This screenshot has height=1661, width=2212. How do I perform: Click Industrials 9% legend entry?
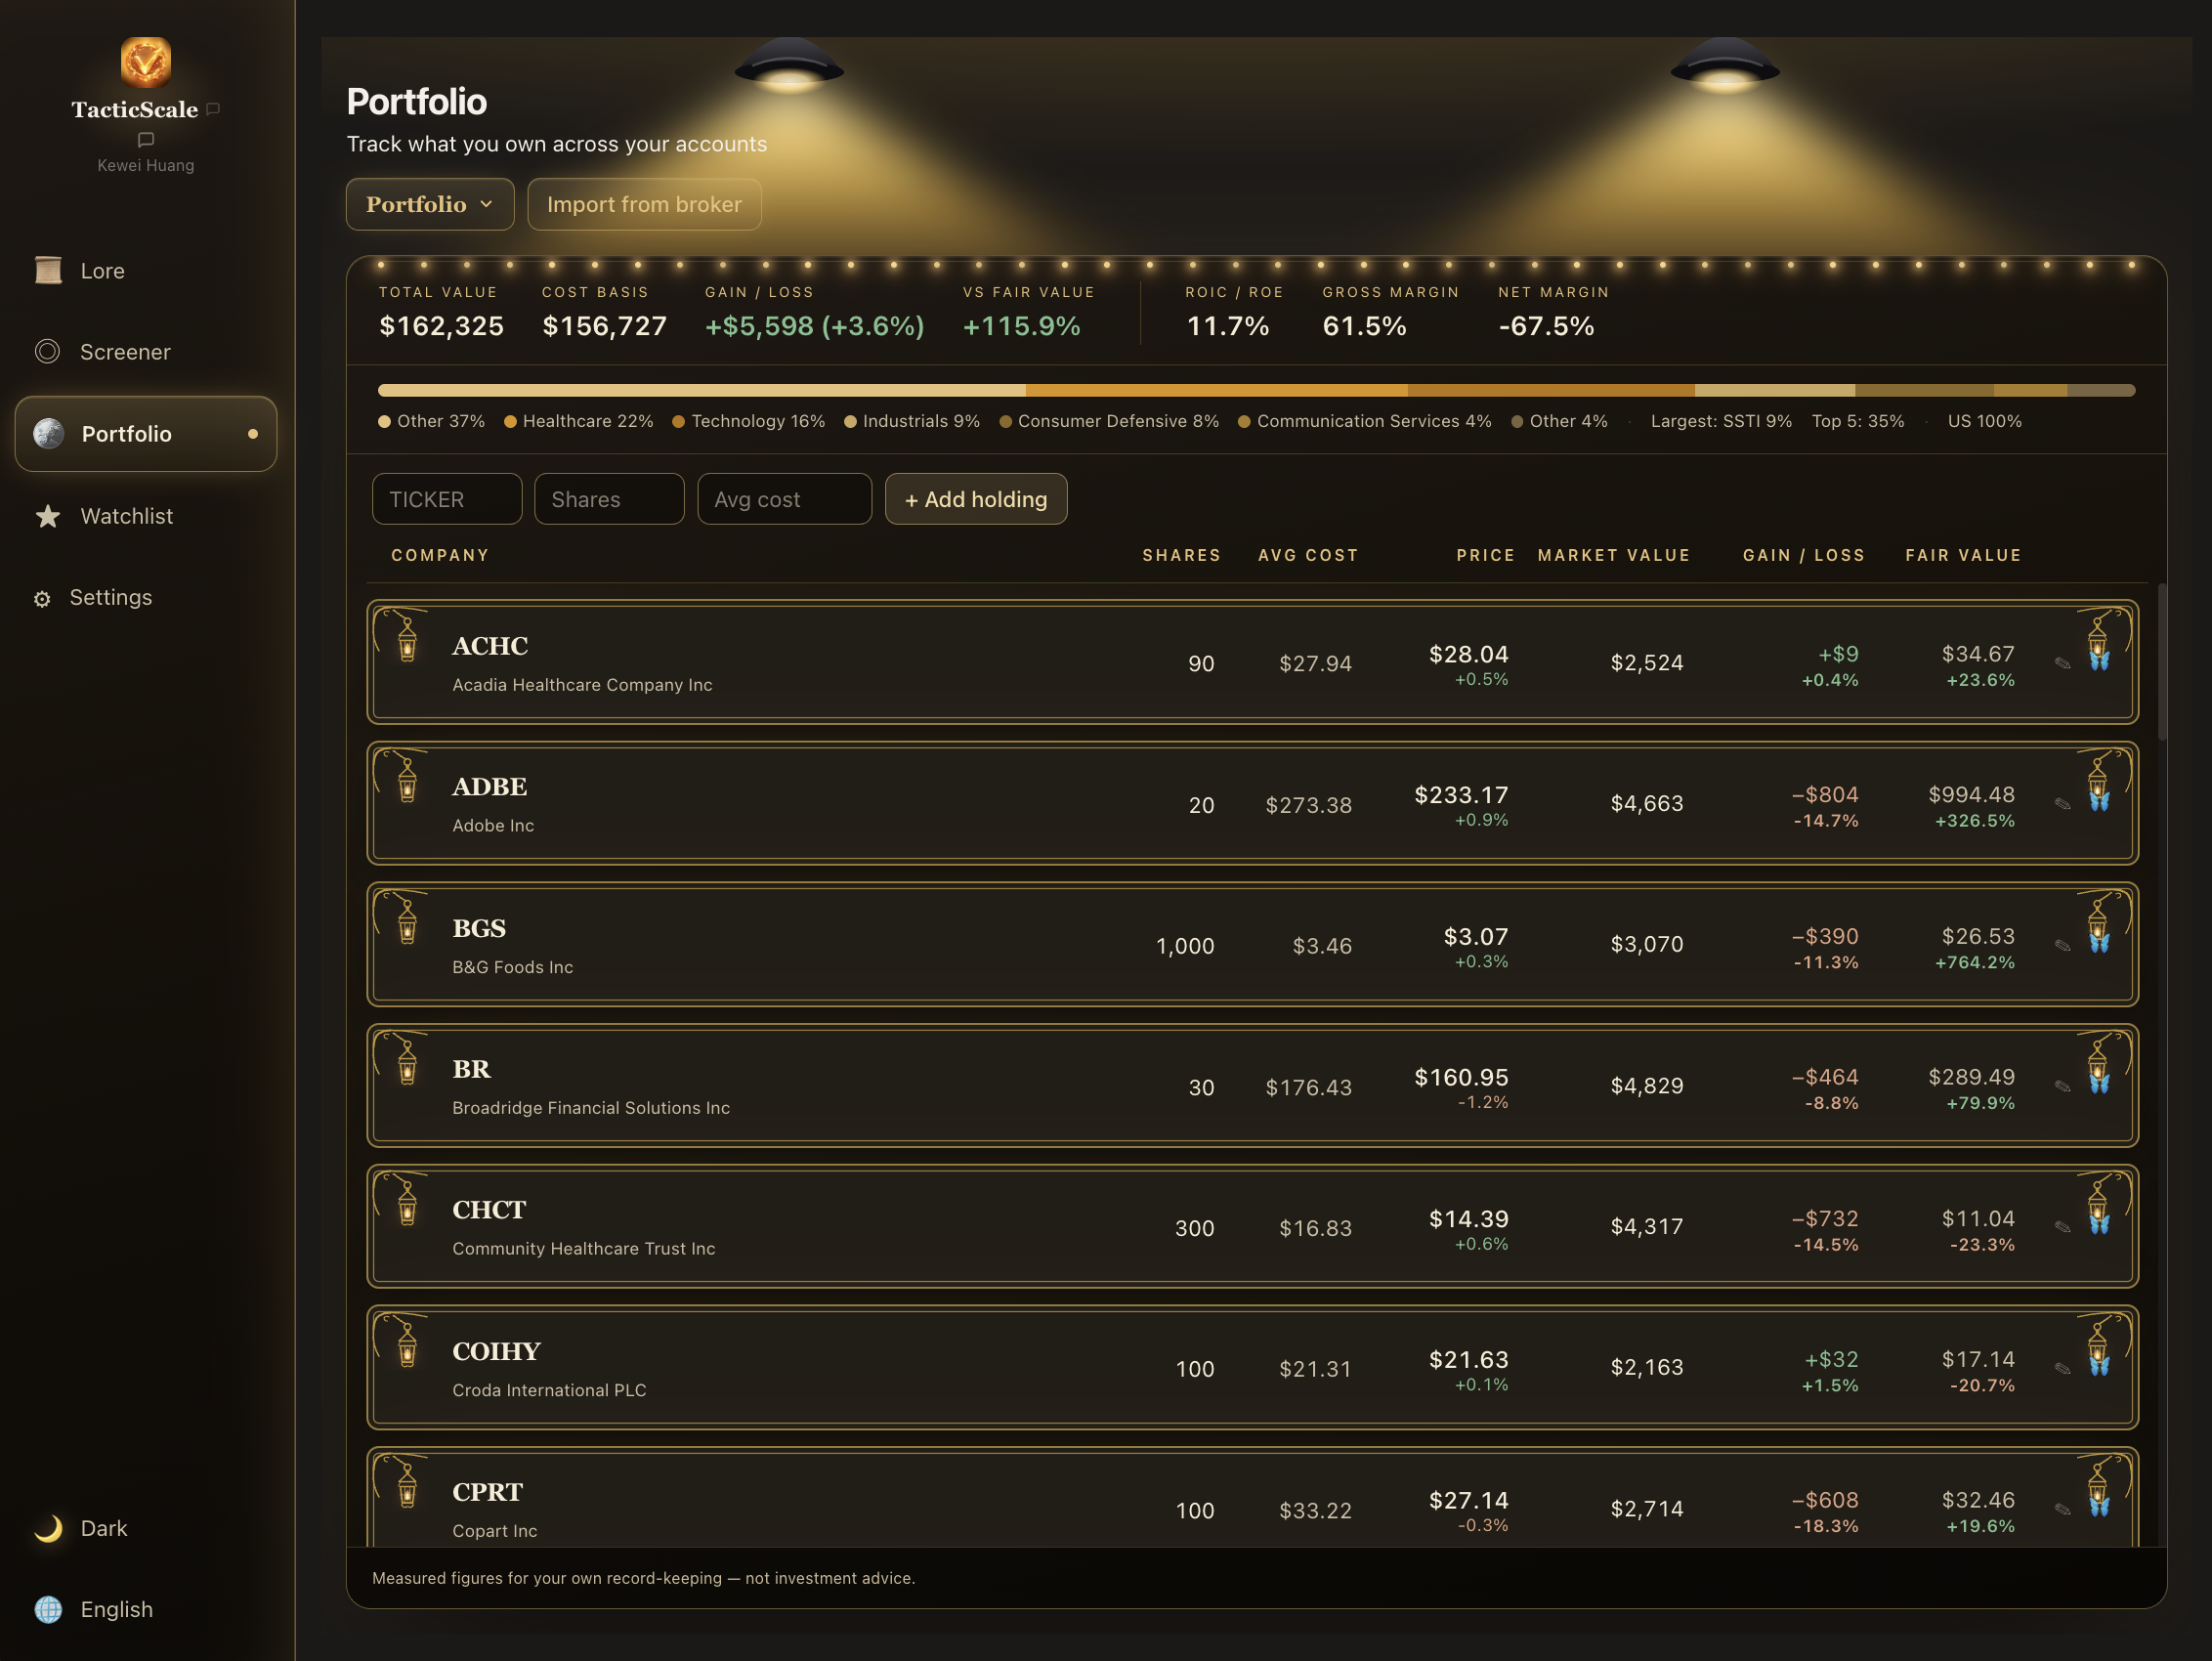(x=912, y=421)
